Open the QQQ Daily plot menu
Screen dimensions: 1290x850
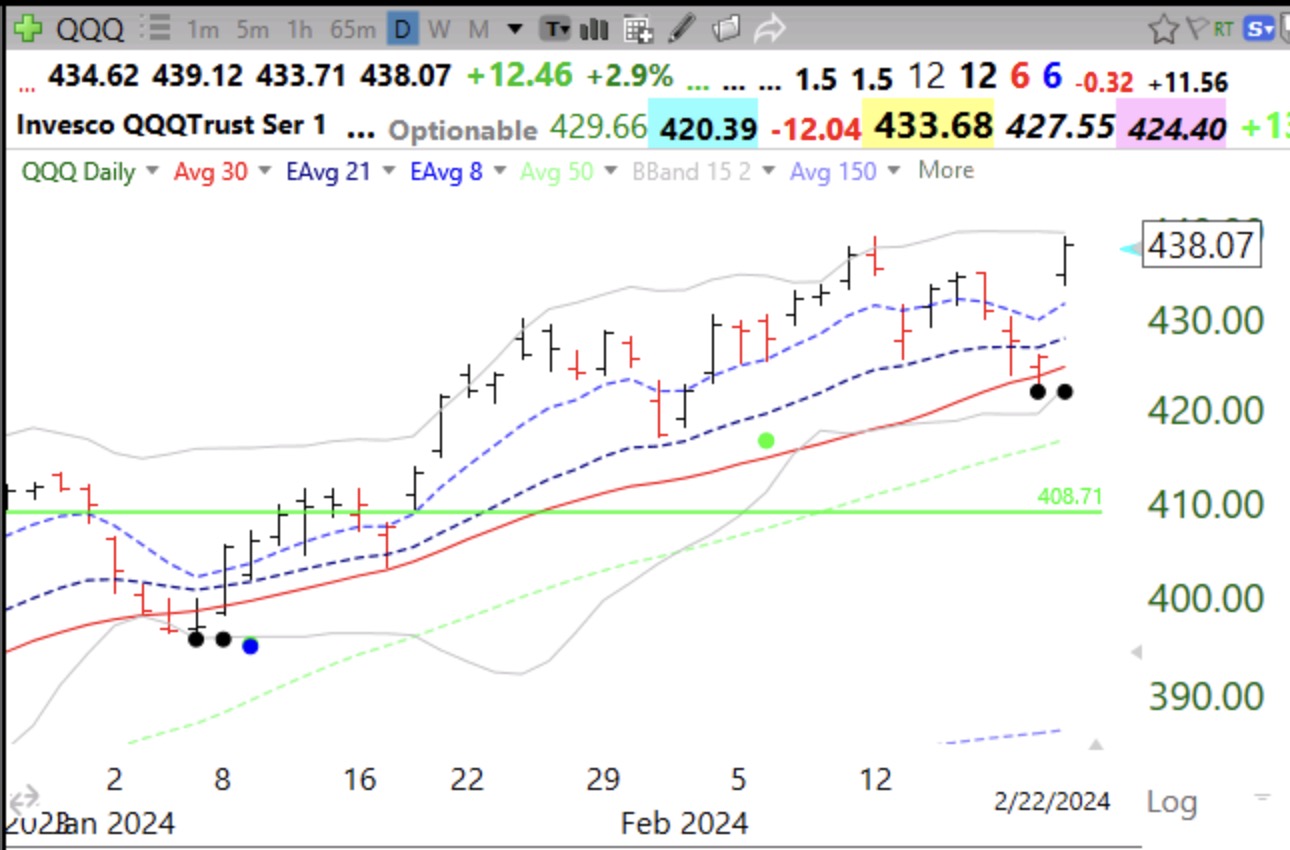point(152,171)
